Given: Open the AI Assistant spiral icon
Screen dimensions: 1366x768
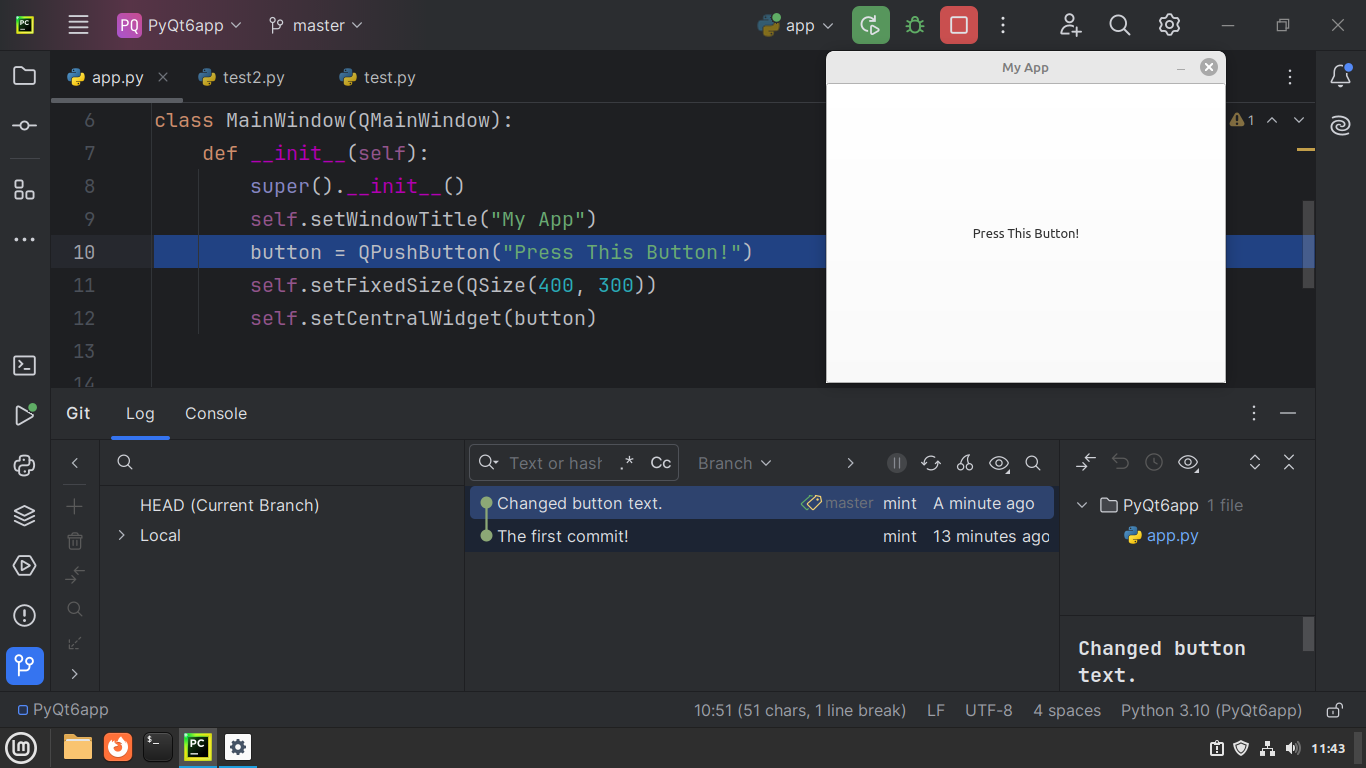Looking at the screenshot, I should 1340,126.
